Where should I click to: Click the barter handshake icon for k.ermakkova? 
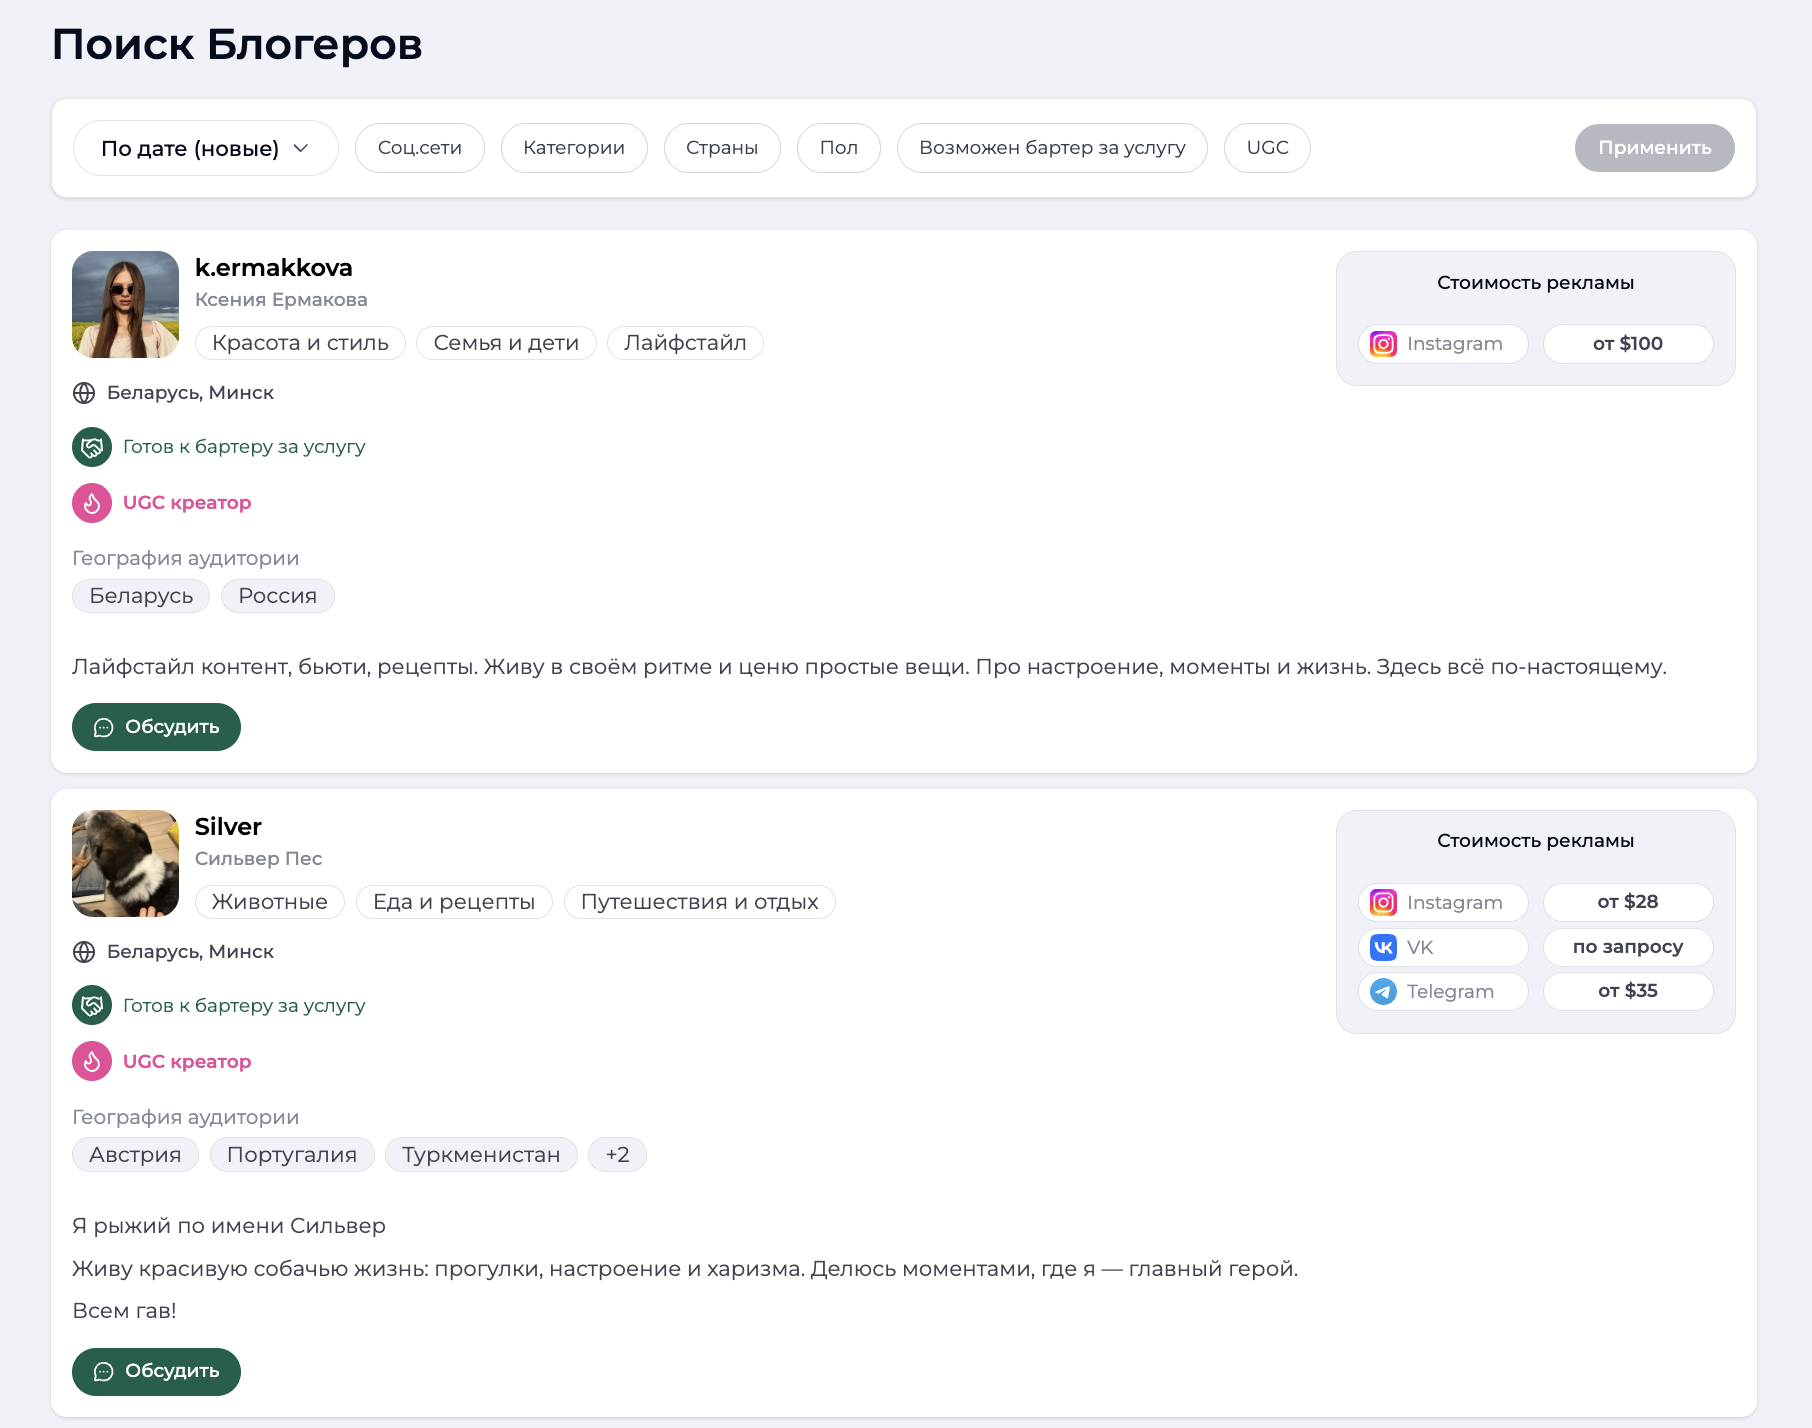coord(92,447)
